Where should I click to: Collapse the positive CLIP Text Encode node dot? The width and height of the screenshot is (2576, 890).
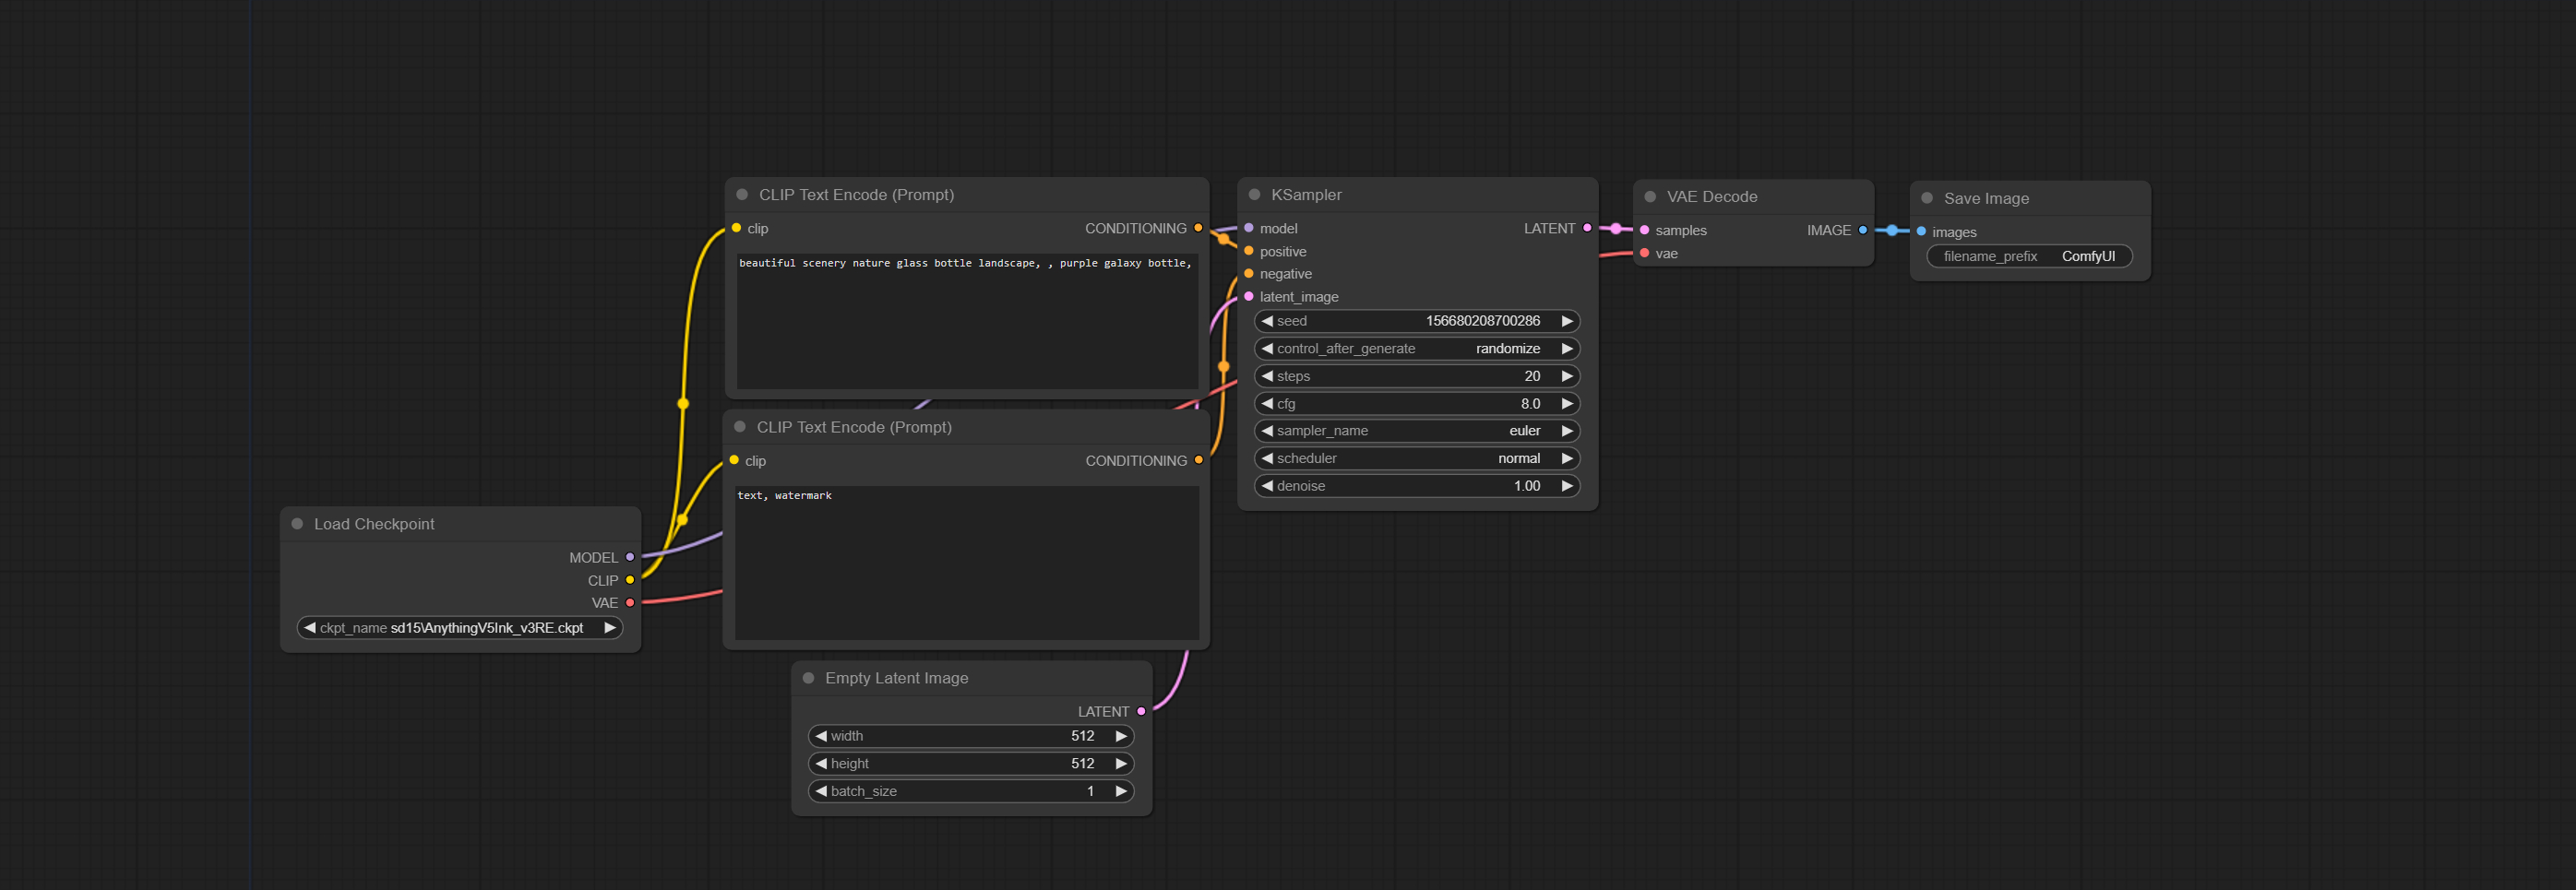click(742, 195)
